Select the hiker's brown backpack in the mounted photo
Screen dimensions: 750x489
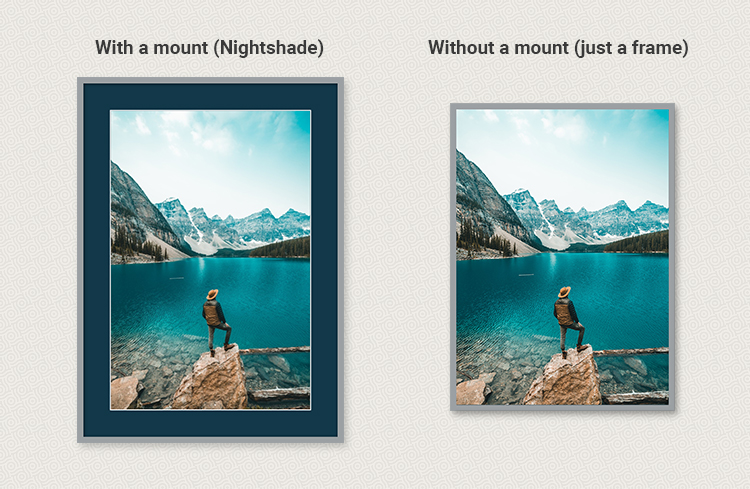(211, 313)
